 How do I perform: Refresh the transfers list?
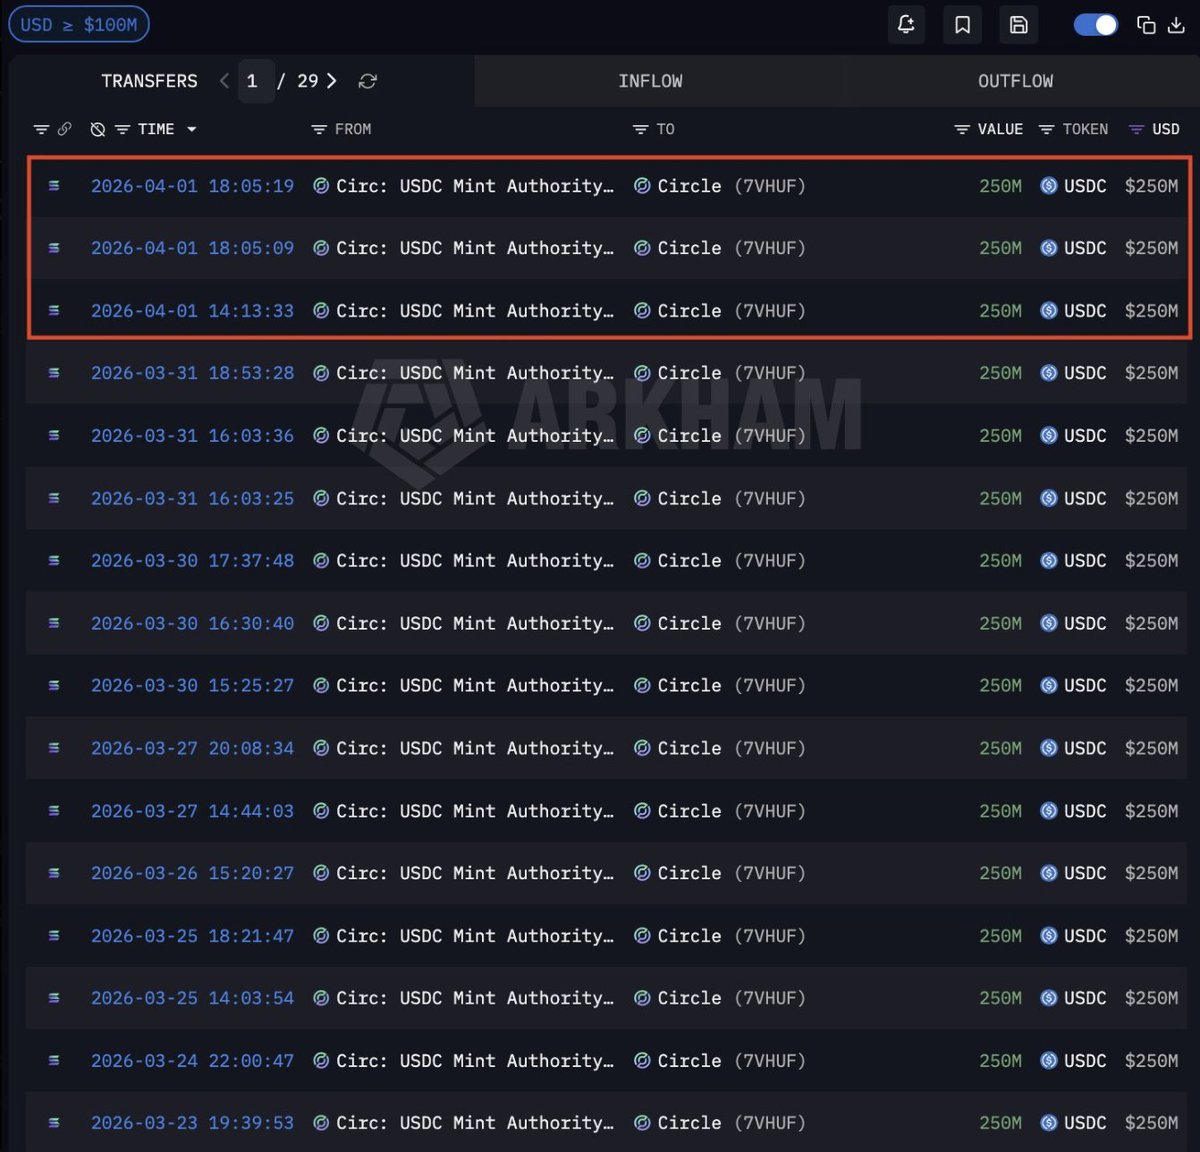(368, 81)
